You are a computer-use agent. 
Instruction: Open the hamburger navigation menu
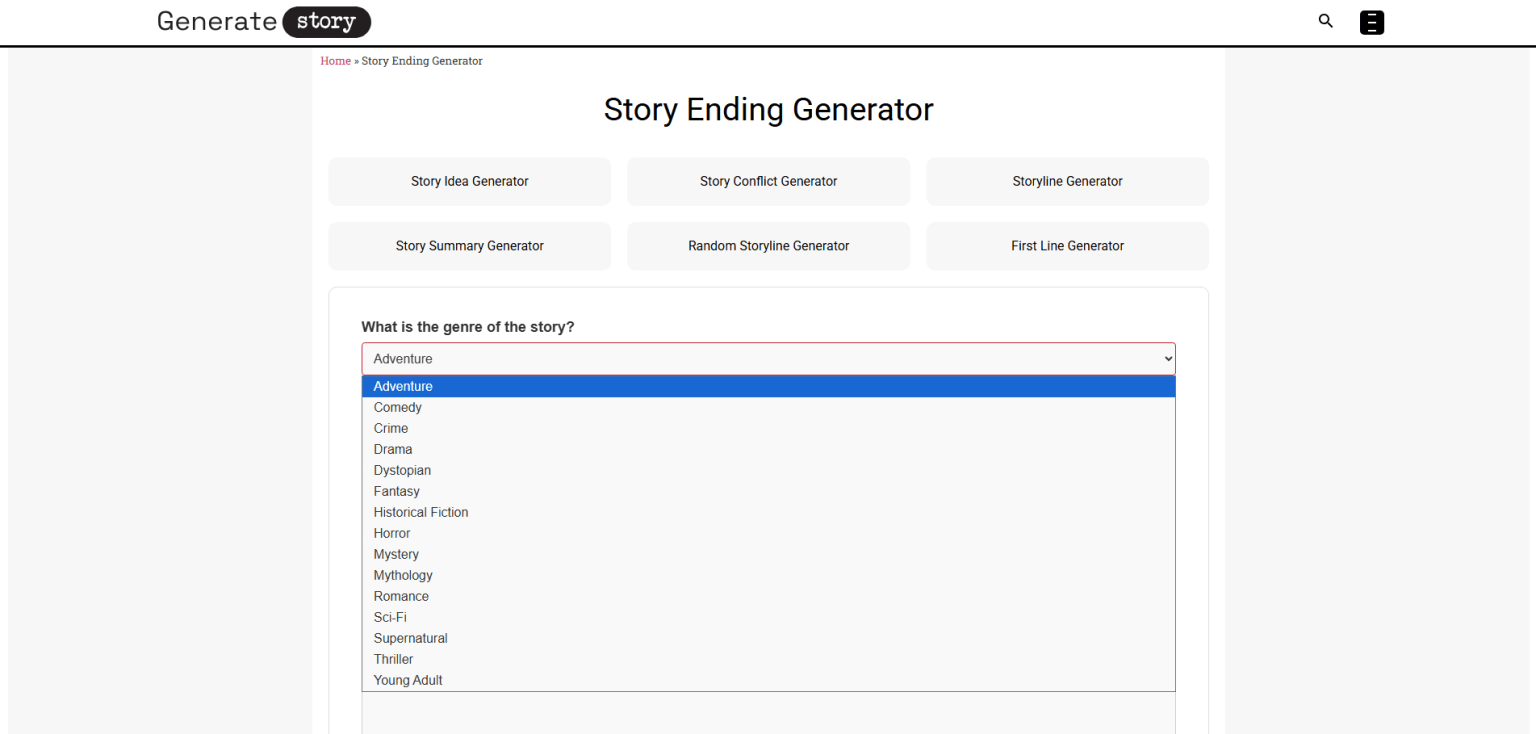1371,21
